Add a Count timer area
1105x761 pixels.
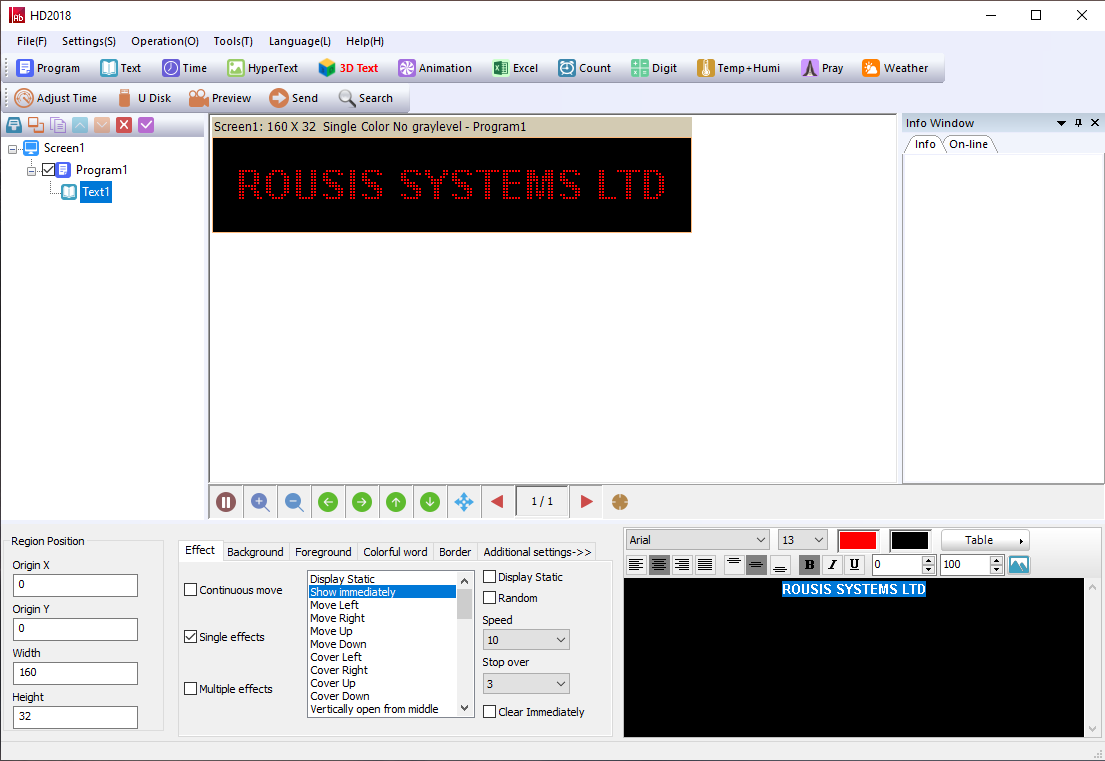[x=584, y=68]
